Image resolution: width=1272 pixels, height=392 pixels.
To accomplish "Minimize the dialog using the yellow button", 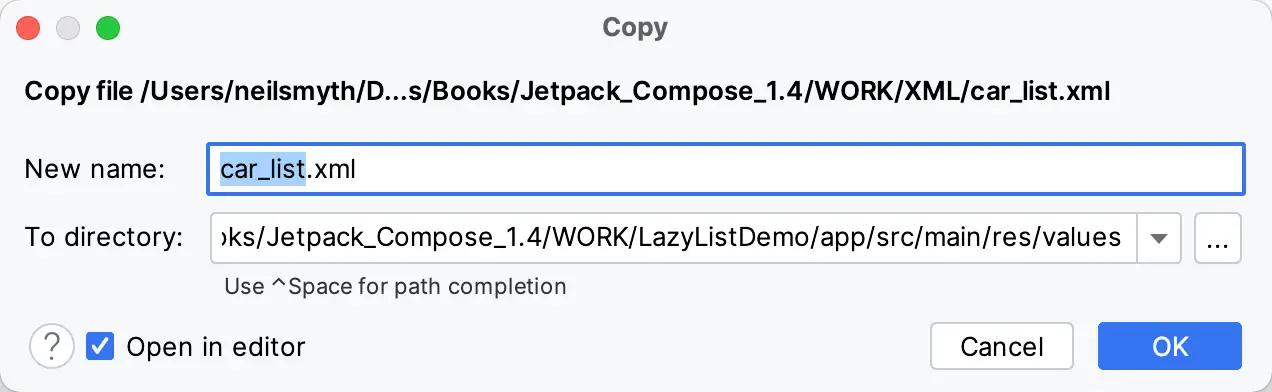I will (68, 28).
